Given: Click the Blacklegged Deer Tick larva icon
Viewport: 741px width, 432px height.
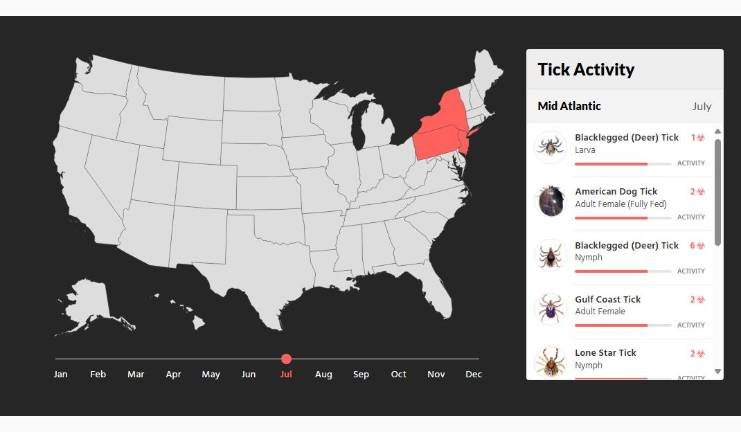Looking at the screenshot, I should point(549,146).
